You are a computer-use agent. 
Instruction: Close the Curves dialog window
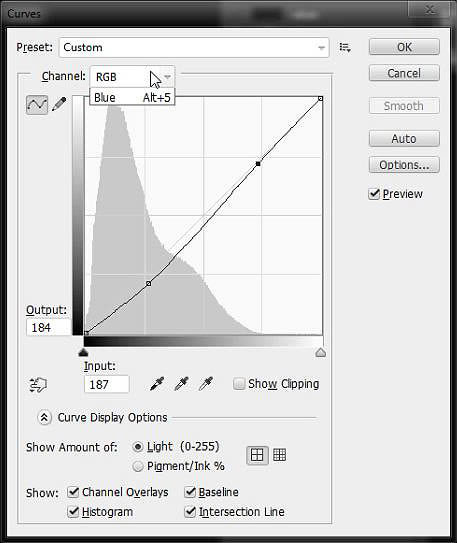[x=430, y=9]
